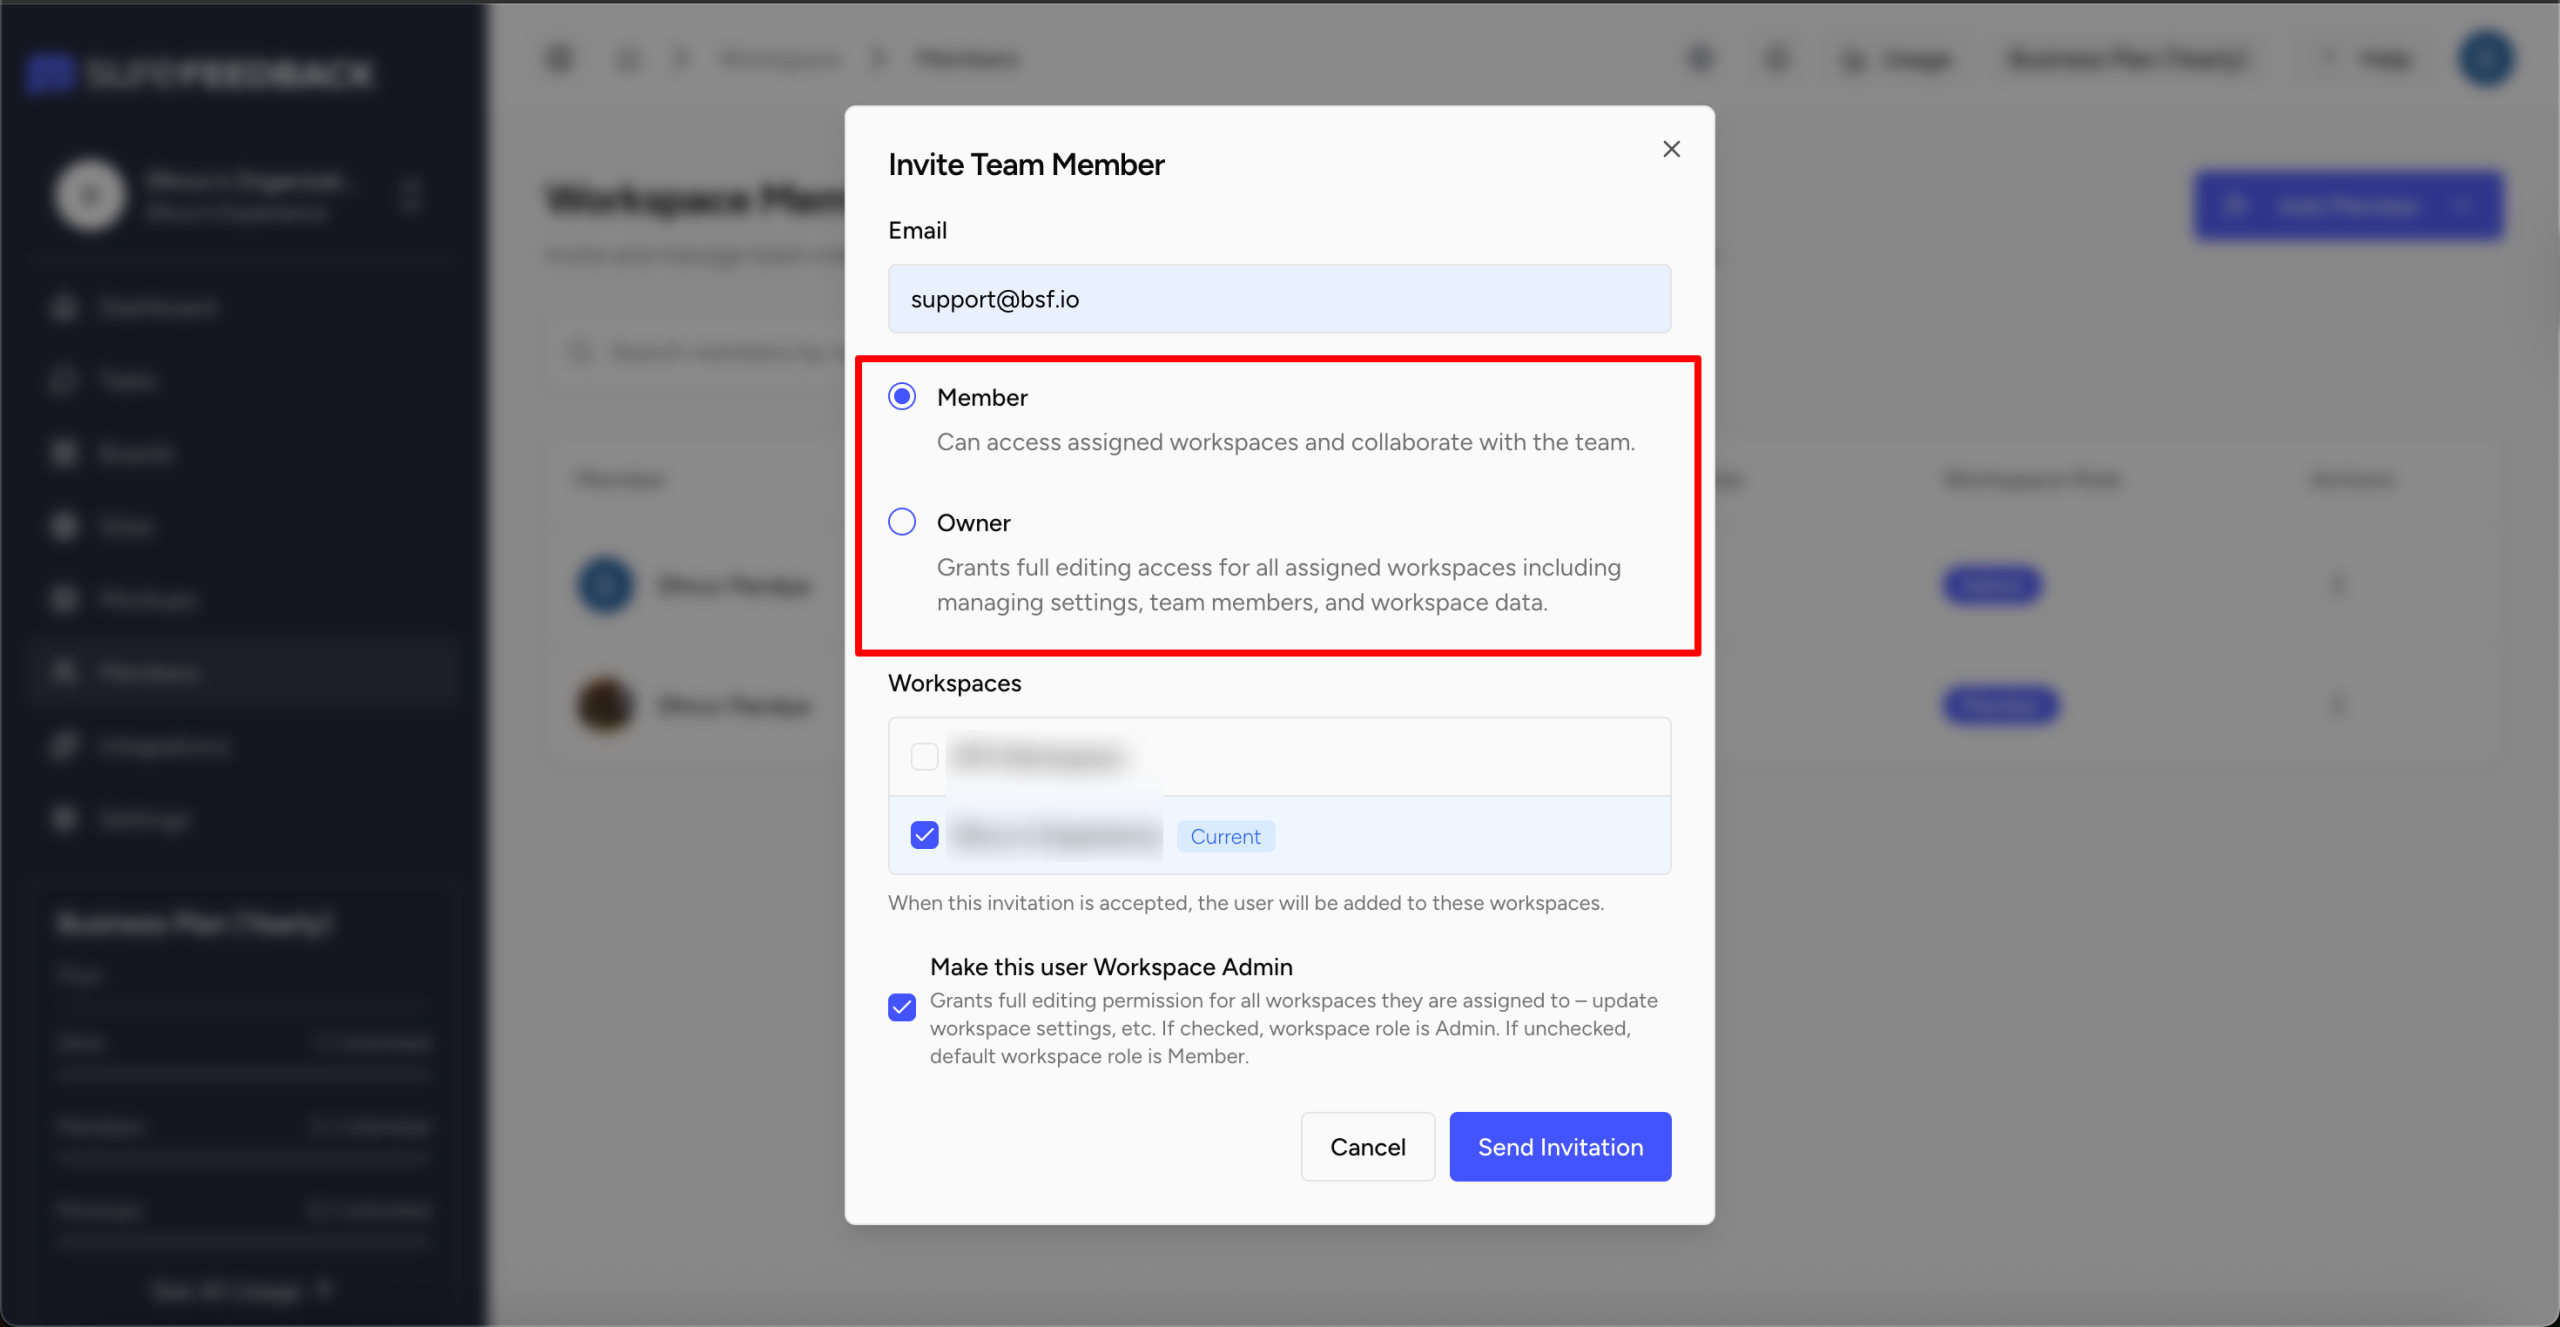Screen dimensions: 2560x1327
Task: Close the Invite Team Member dialog
Action: click(1671, 149)
